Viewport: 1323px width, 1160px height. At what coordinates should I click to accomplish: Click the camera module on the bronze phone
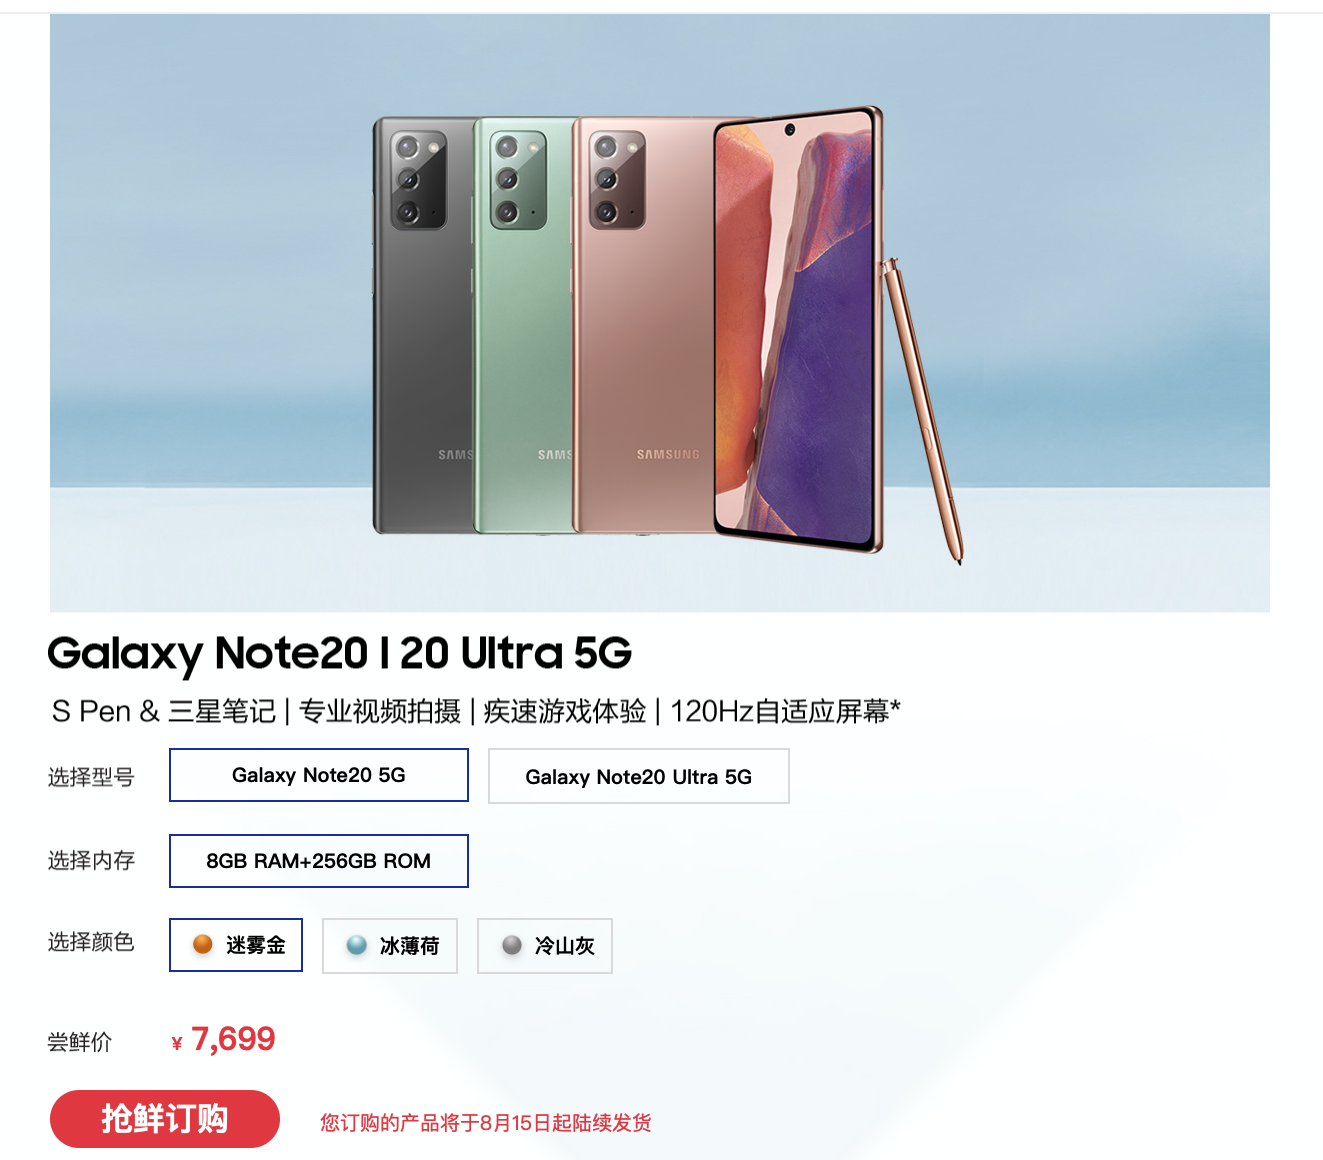pos(616,180)
